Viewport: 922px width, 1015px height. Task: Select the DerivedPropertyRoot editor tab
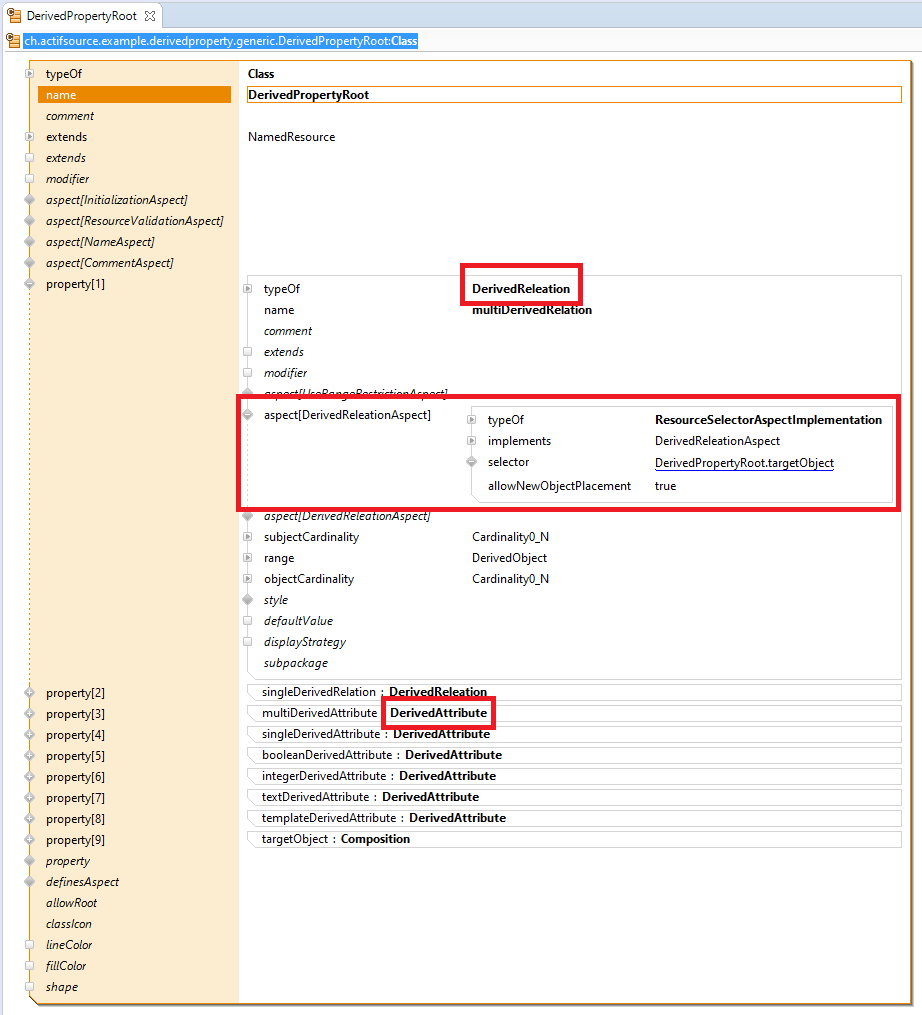80,16
